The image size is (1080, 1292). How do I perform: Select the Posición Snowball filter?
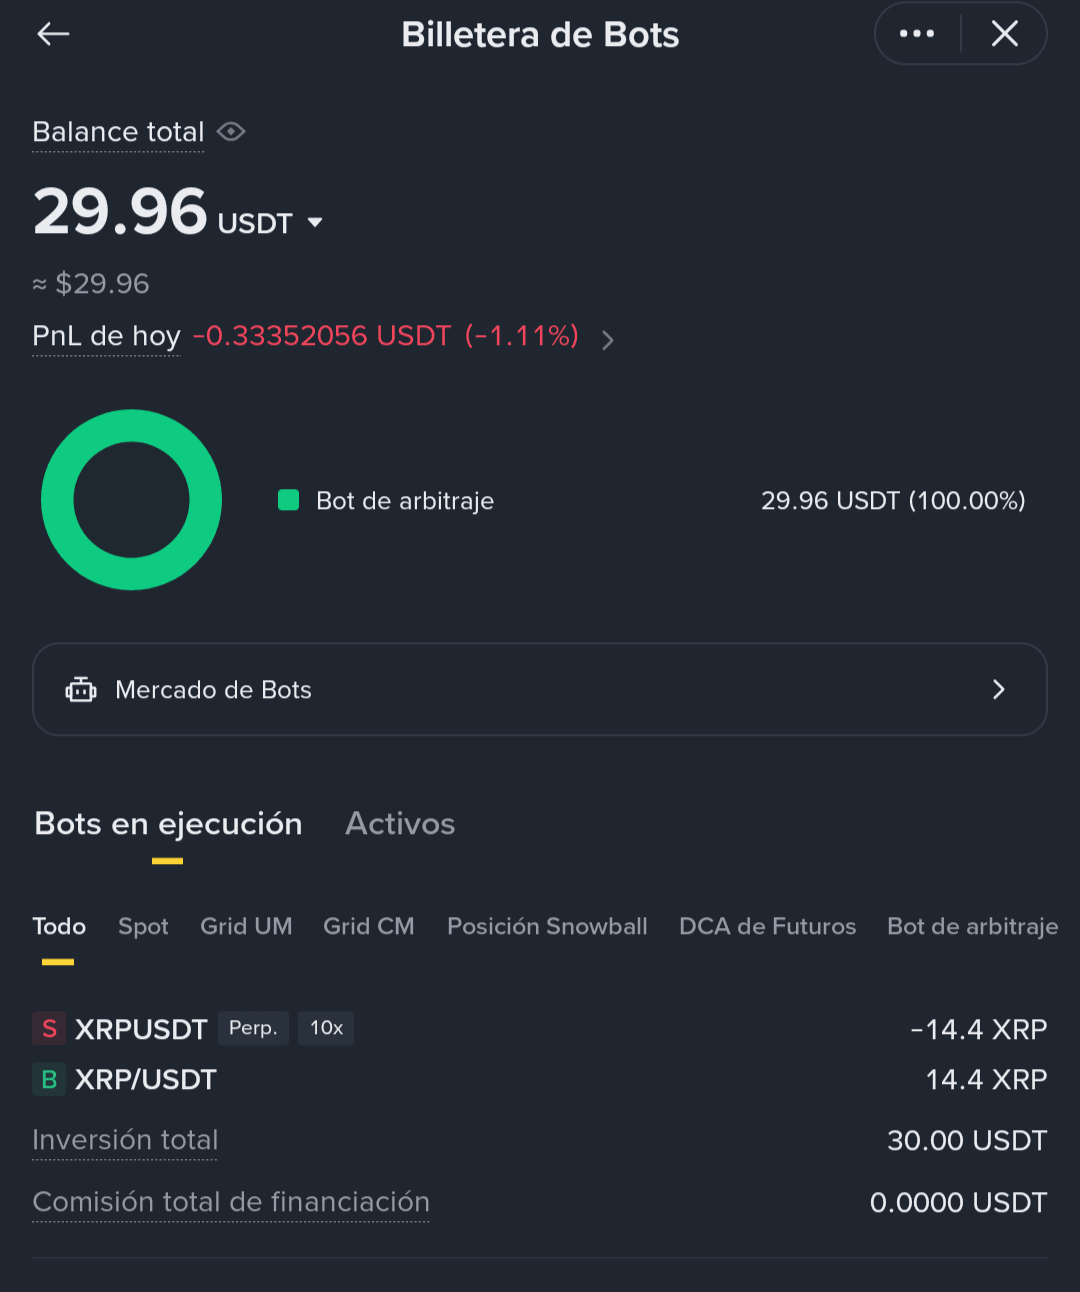[x=547, y=927]
